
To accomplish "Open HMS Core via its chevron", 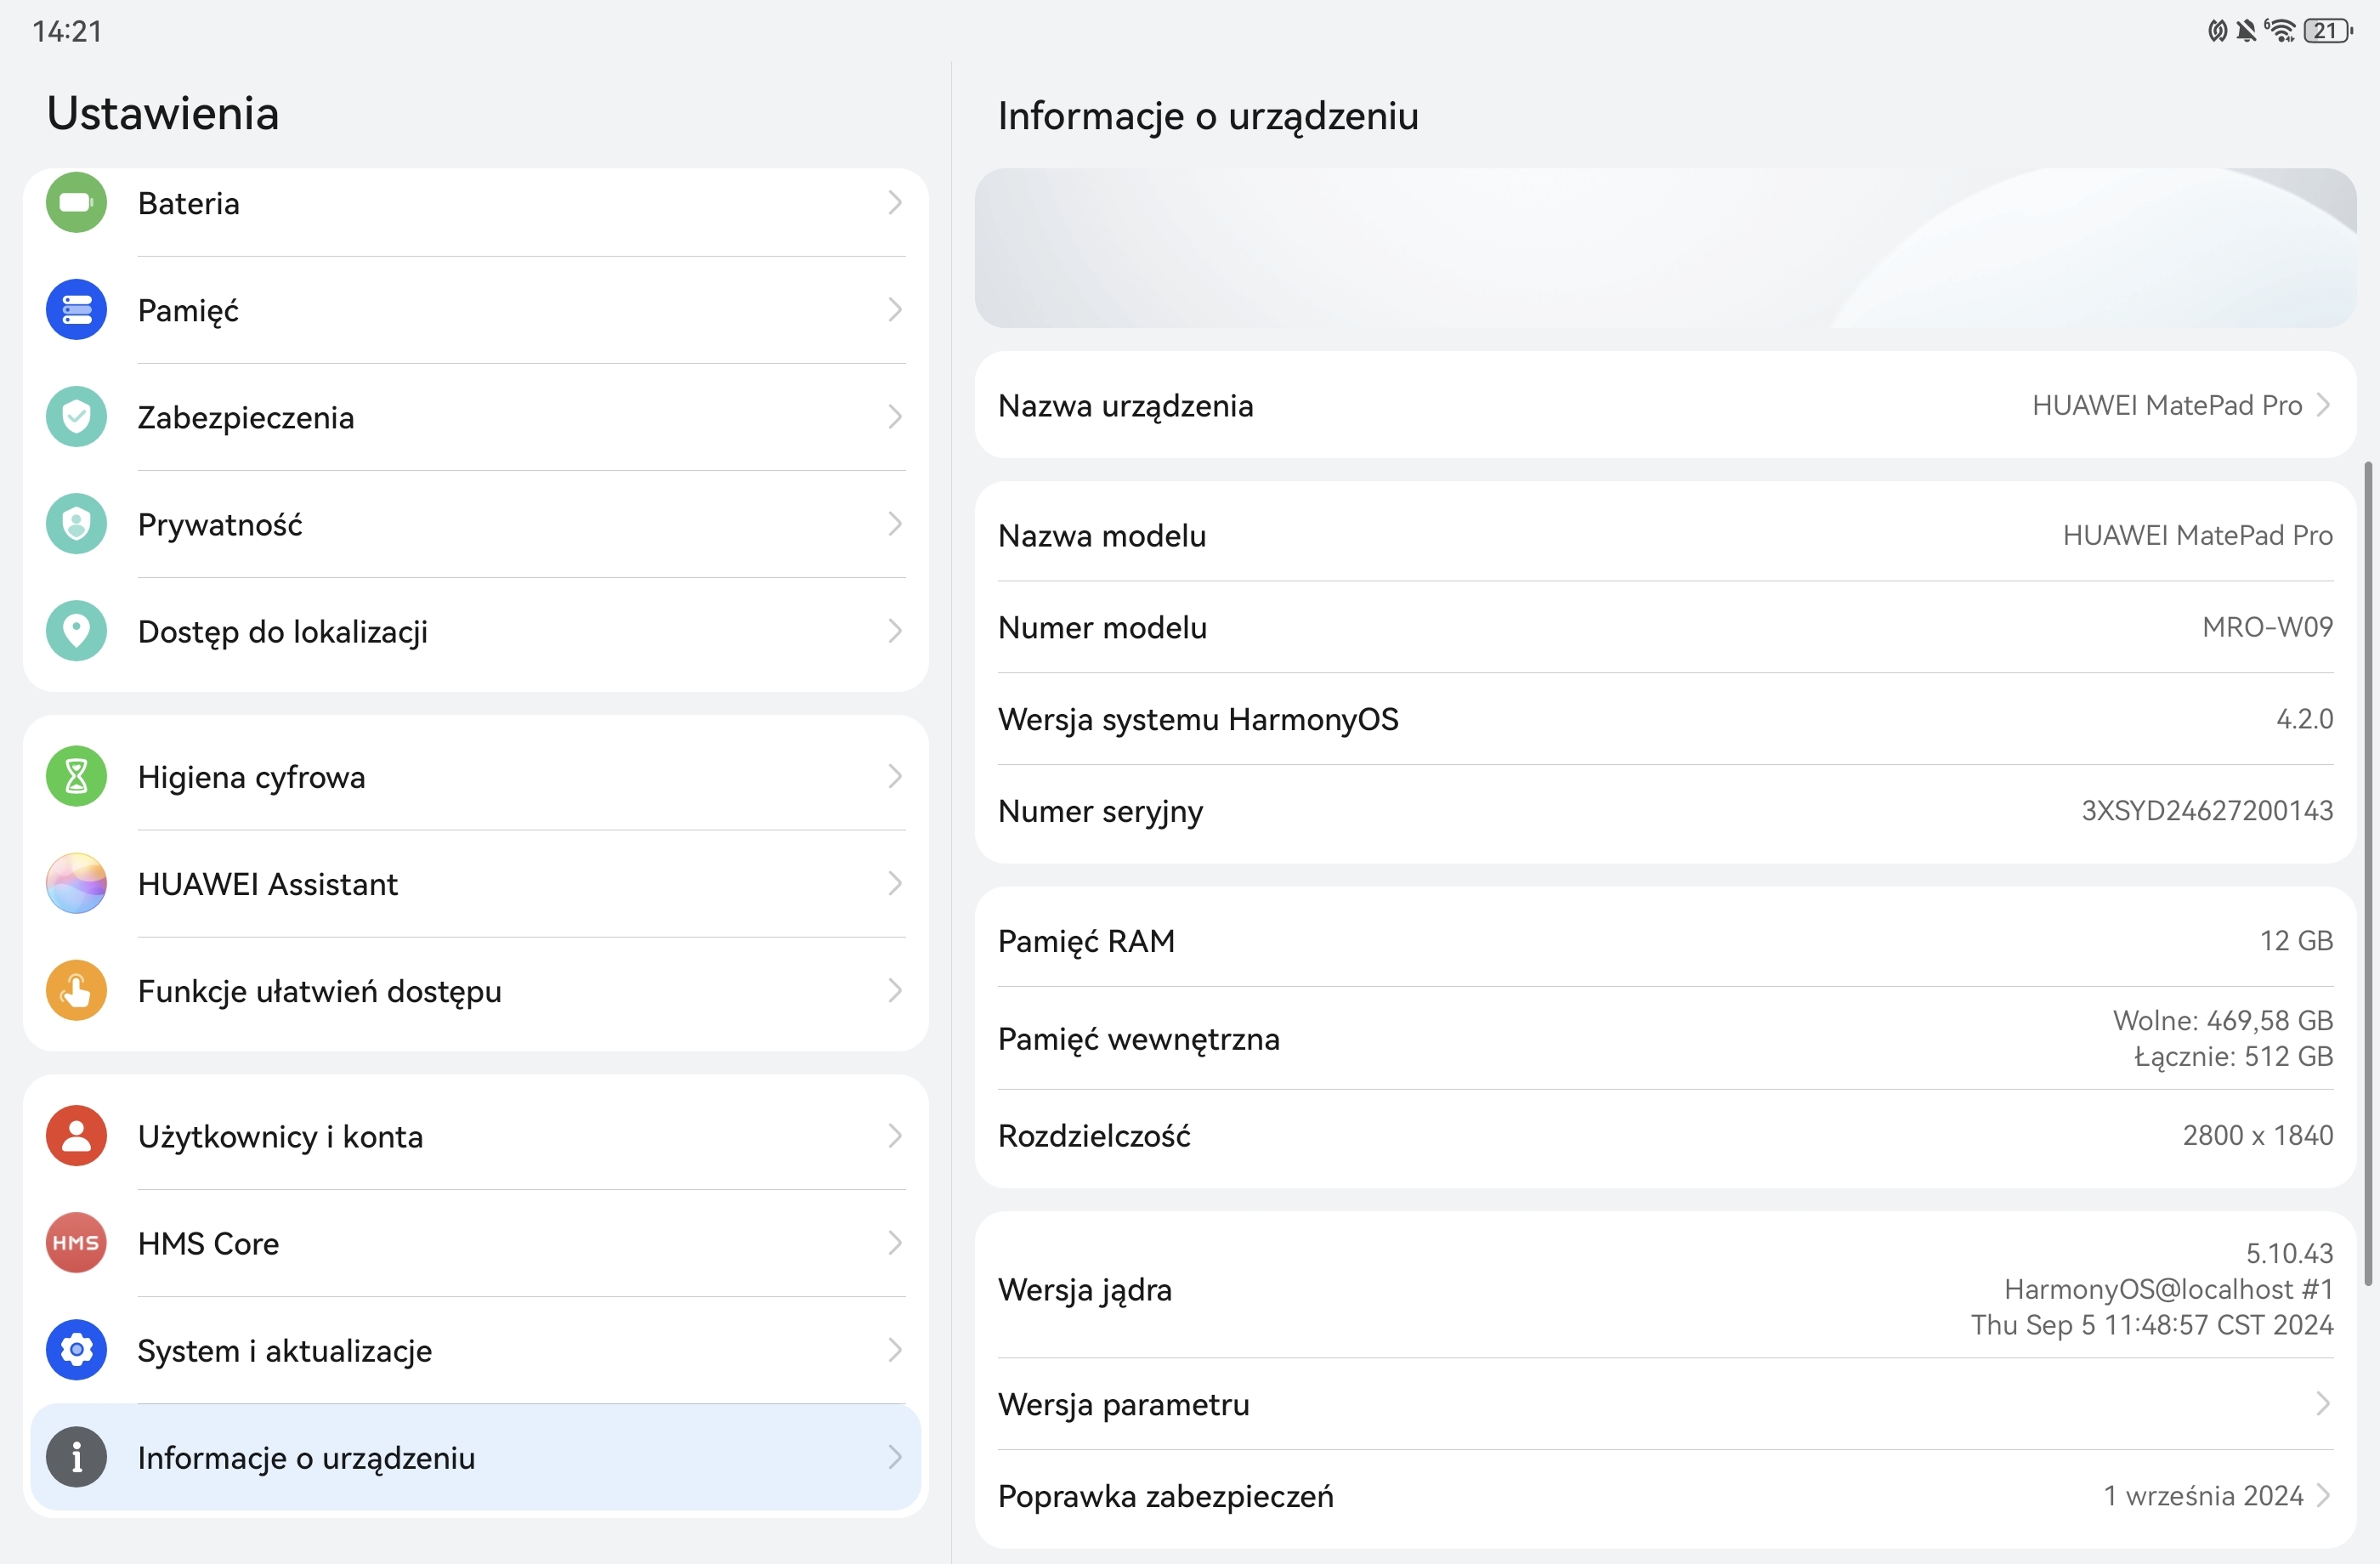I will [895, 1243].
